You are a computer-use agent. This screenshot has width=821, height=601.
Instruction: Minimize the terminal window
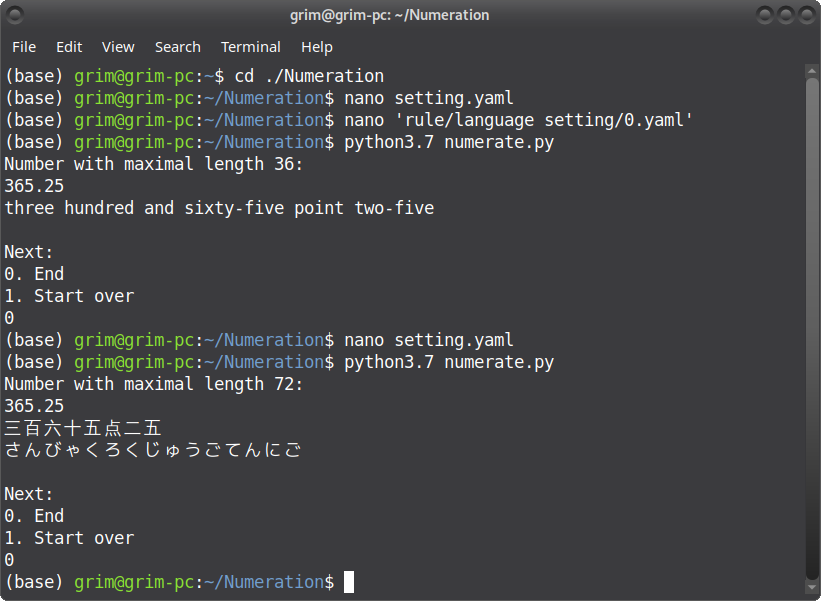click(x=764, y=15)
